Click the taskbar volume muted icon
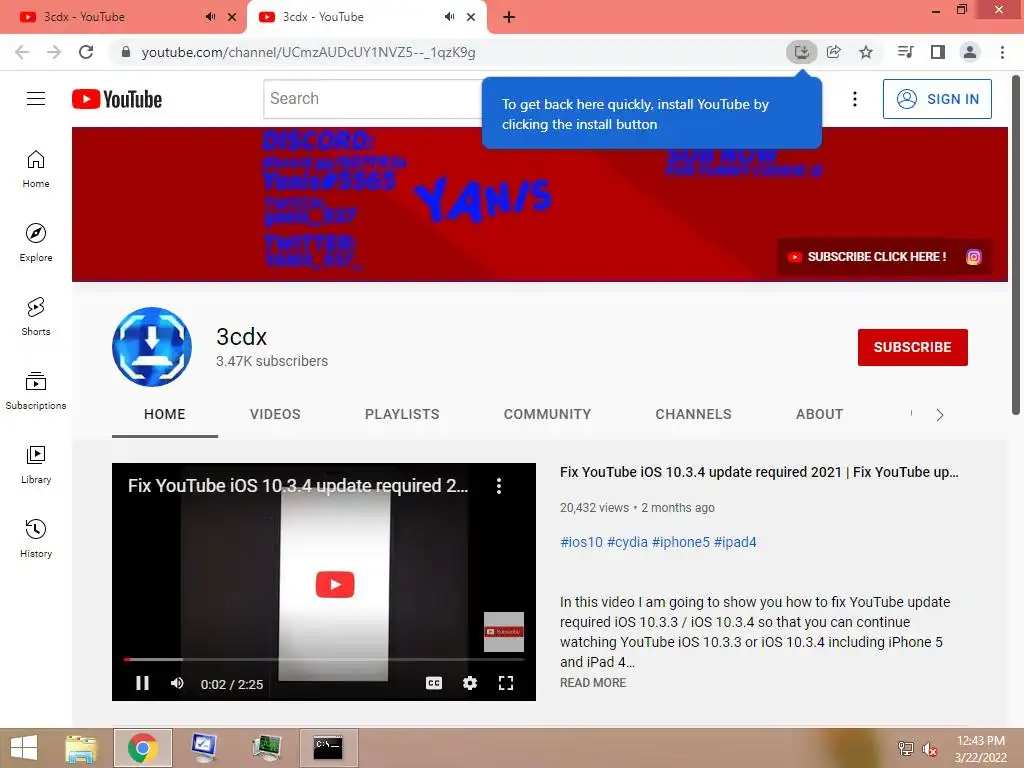The width and height of the screenshot is (1024, 768). pos(929,749)
